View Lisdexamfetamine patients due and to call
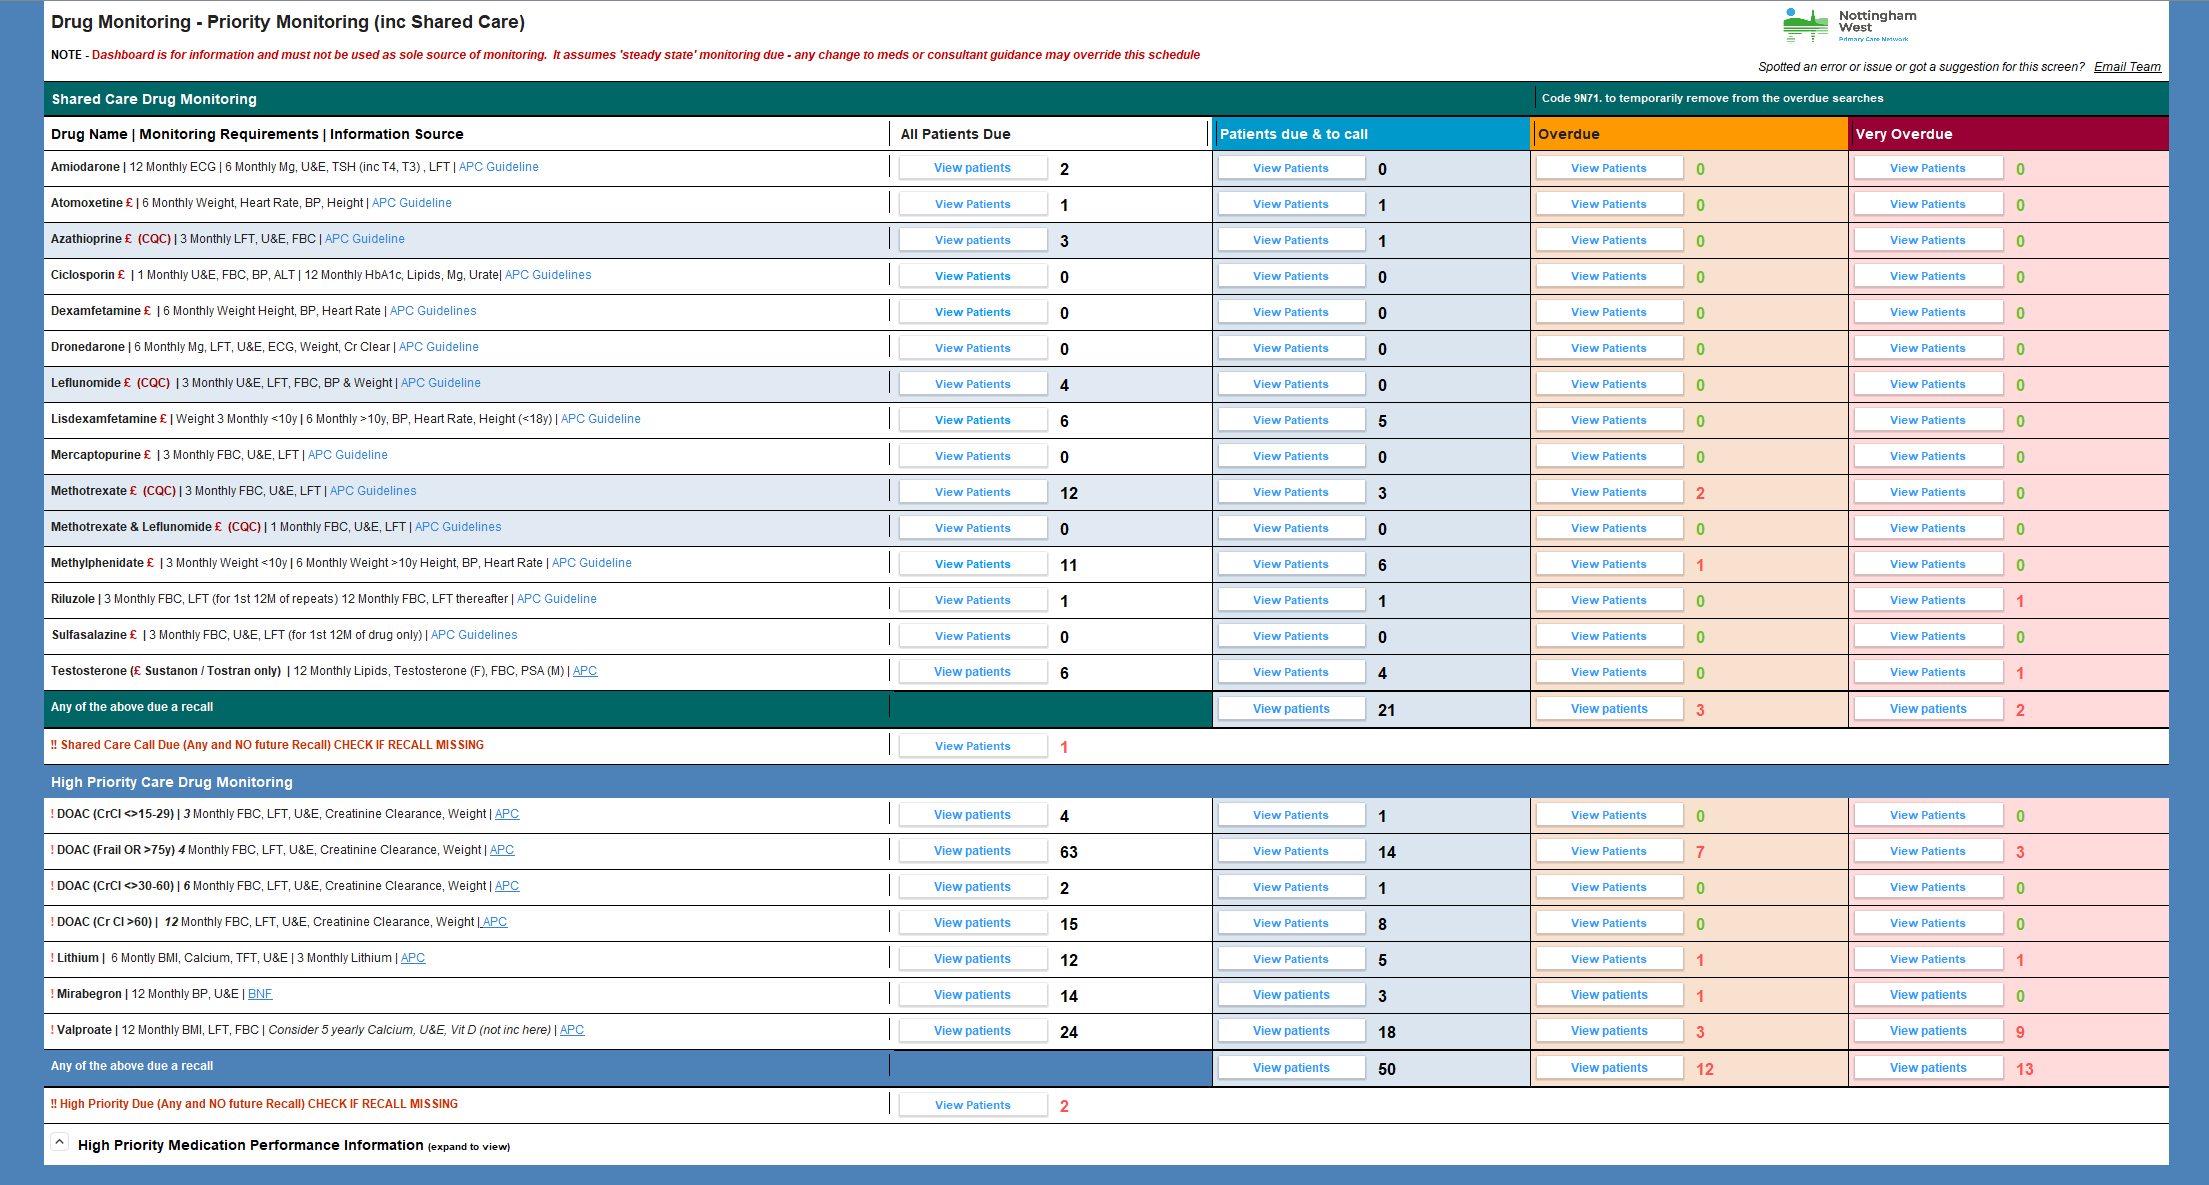This screenshot has width=2209, height=1185. click(x=1290, y=420)
